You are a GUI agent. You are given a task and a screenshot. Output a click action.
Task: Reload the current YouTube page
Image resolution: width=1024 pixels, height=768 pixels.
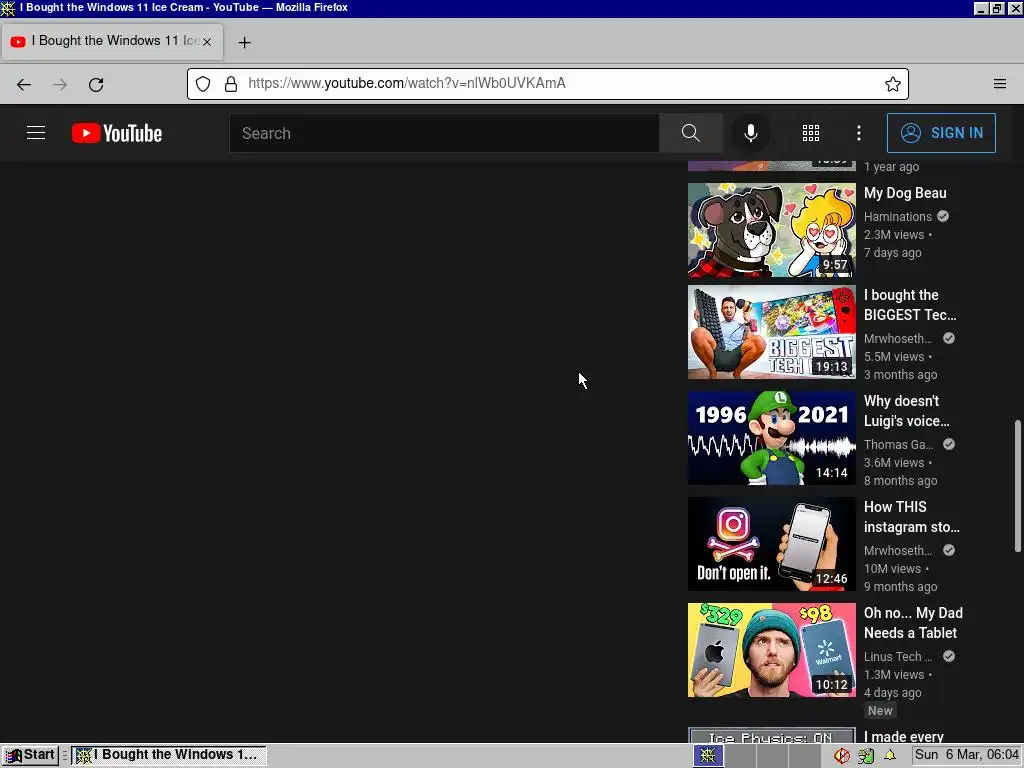96,84
